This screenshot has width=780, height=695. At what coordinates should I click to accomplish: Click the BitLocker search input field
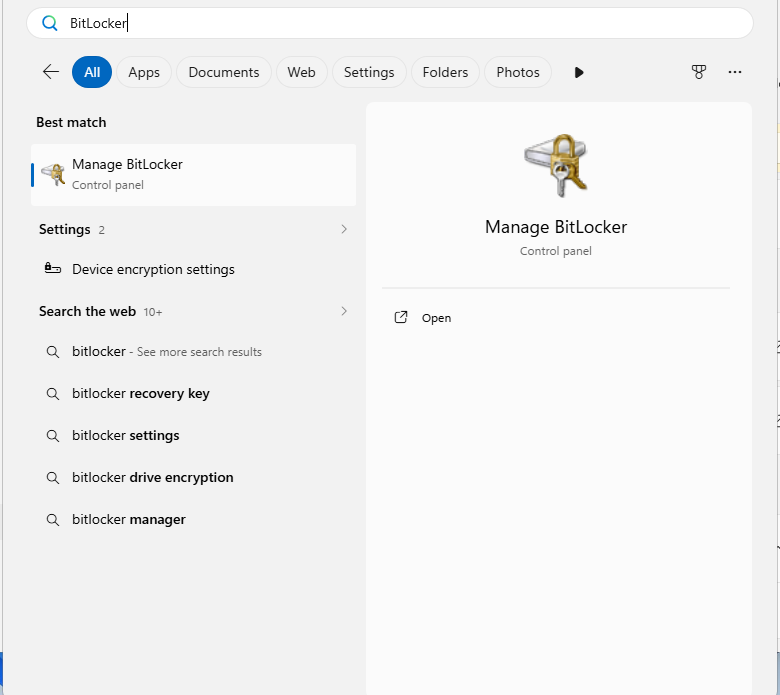pyautogui.click(x=390, y=23)
